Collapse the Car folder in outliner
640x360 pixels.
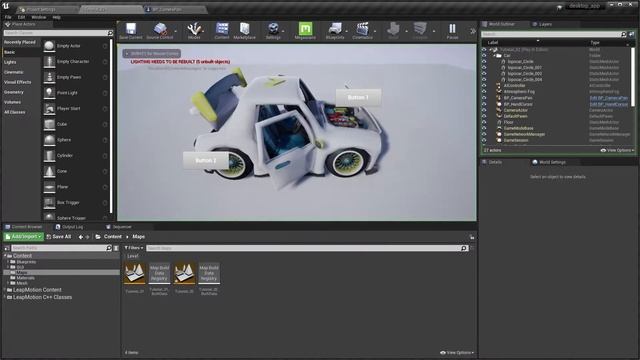point(495,56)
